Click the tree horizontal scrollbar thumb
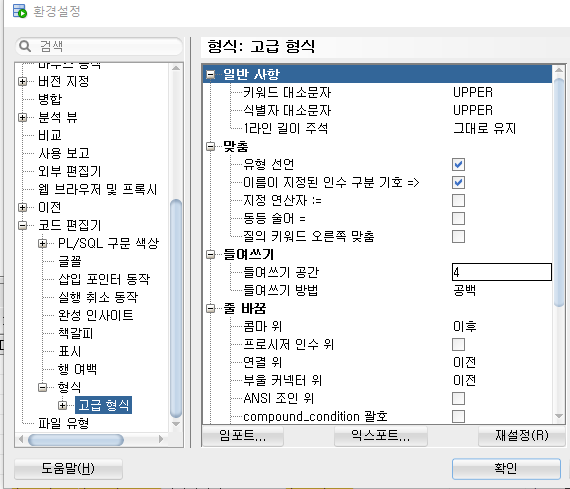Image resolution: width=570 pixels, height=489 pixels. [x=76, y=440]
